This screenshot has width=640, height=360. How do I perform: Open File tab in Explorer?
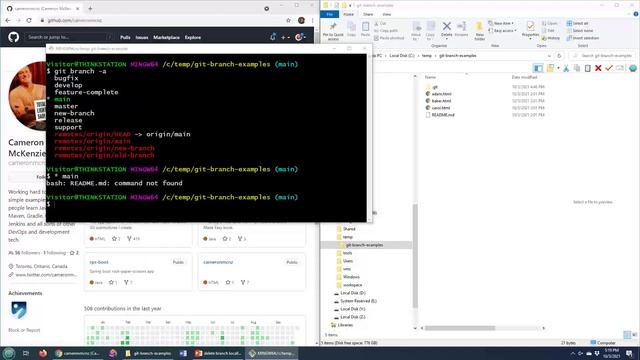pyautogui.click(x=329, y=14)
